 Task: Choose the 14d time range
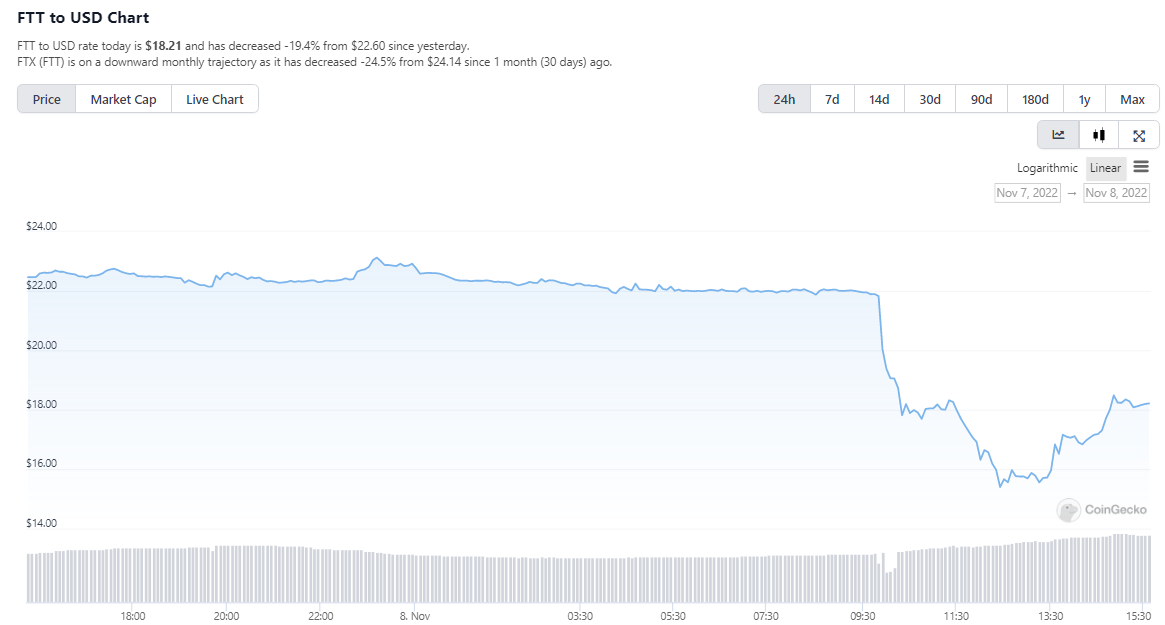pos(879,99)
